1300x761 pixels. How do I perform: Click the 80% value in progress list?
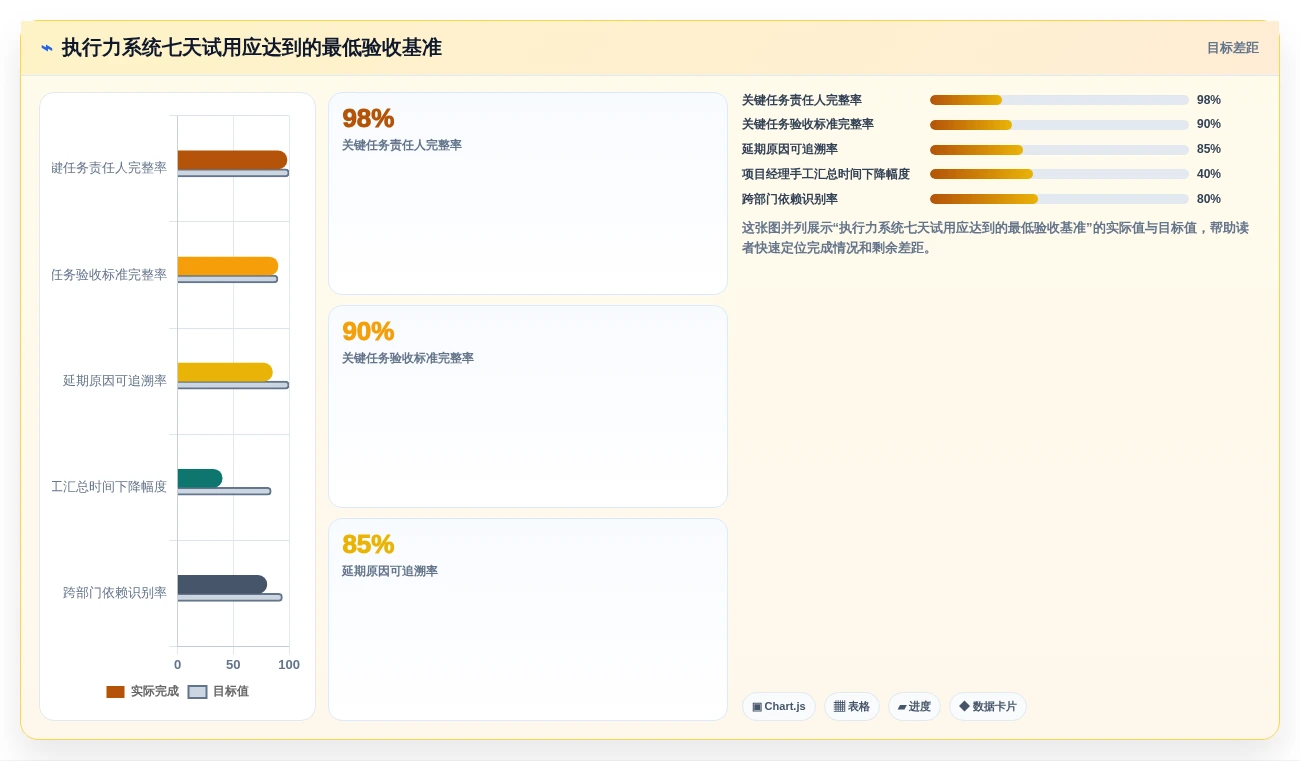click(x=1208, y=199)
